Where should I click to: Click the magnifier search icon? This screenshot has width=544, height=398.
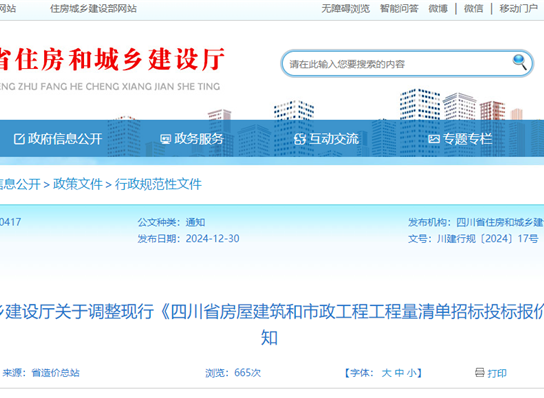pos(519,62)
